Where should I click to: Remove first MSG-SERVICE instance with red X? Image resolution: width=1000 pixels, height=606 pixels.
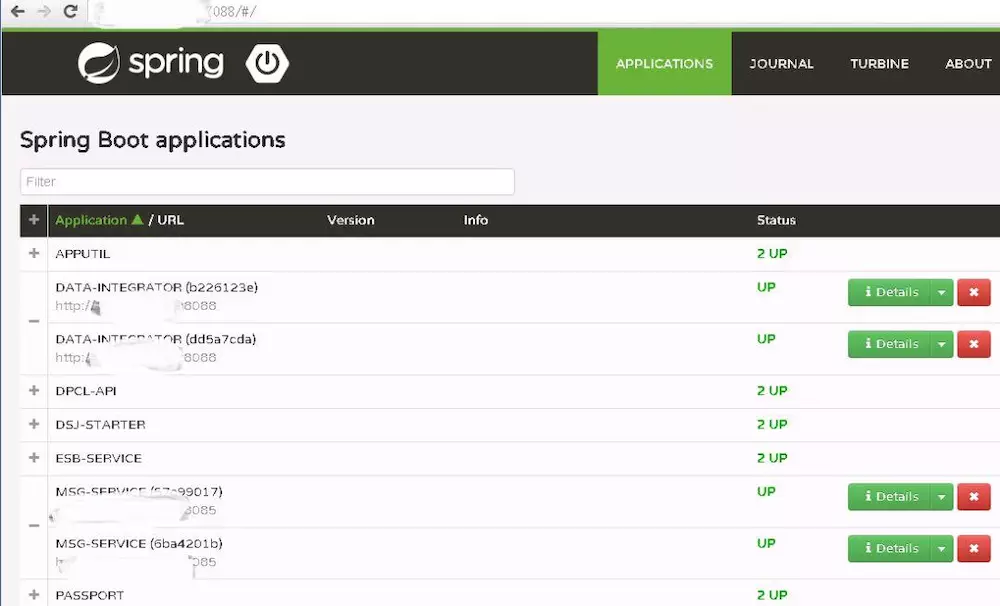pyautogui.click(x=973, y=496)
